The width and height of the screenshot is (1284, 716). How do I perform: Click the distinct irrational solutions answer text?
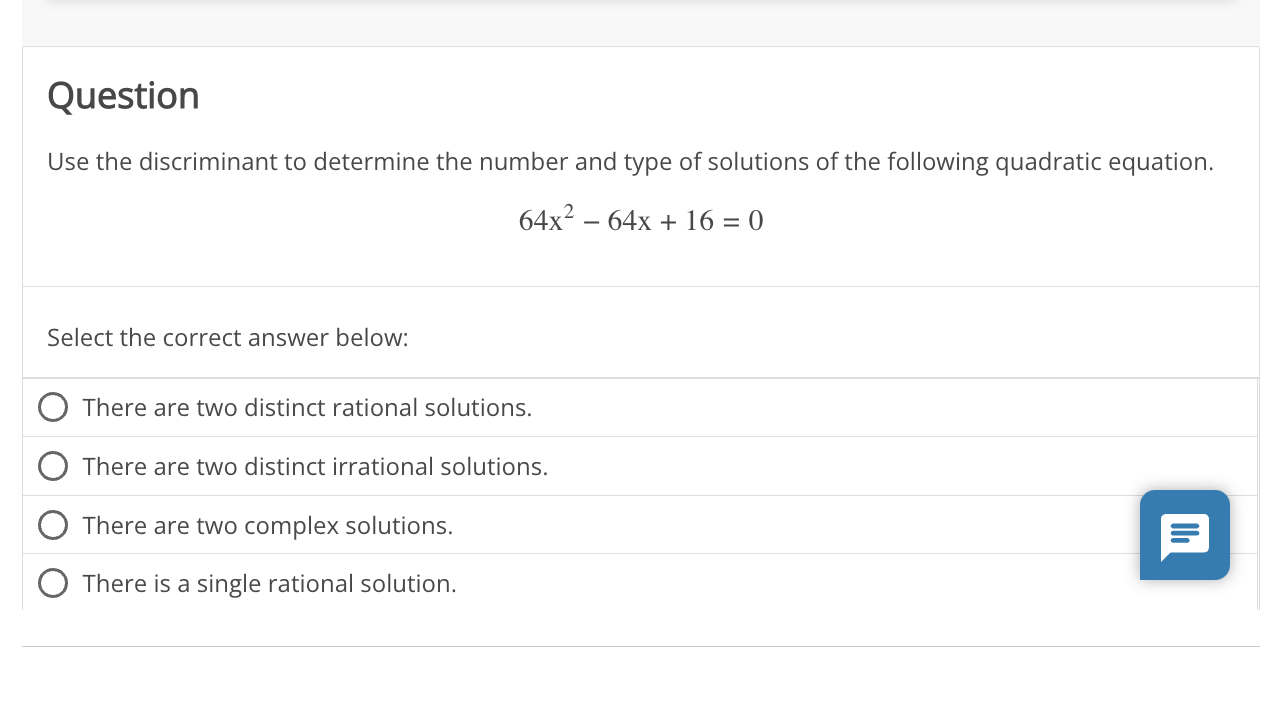pyautogui.click(x=314, y=466)
